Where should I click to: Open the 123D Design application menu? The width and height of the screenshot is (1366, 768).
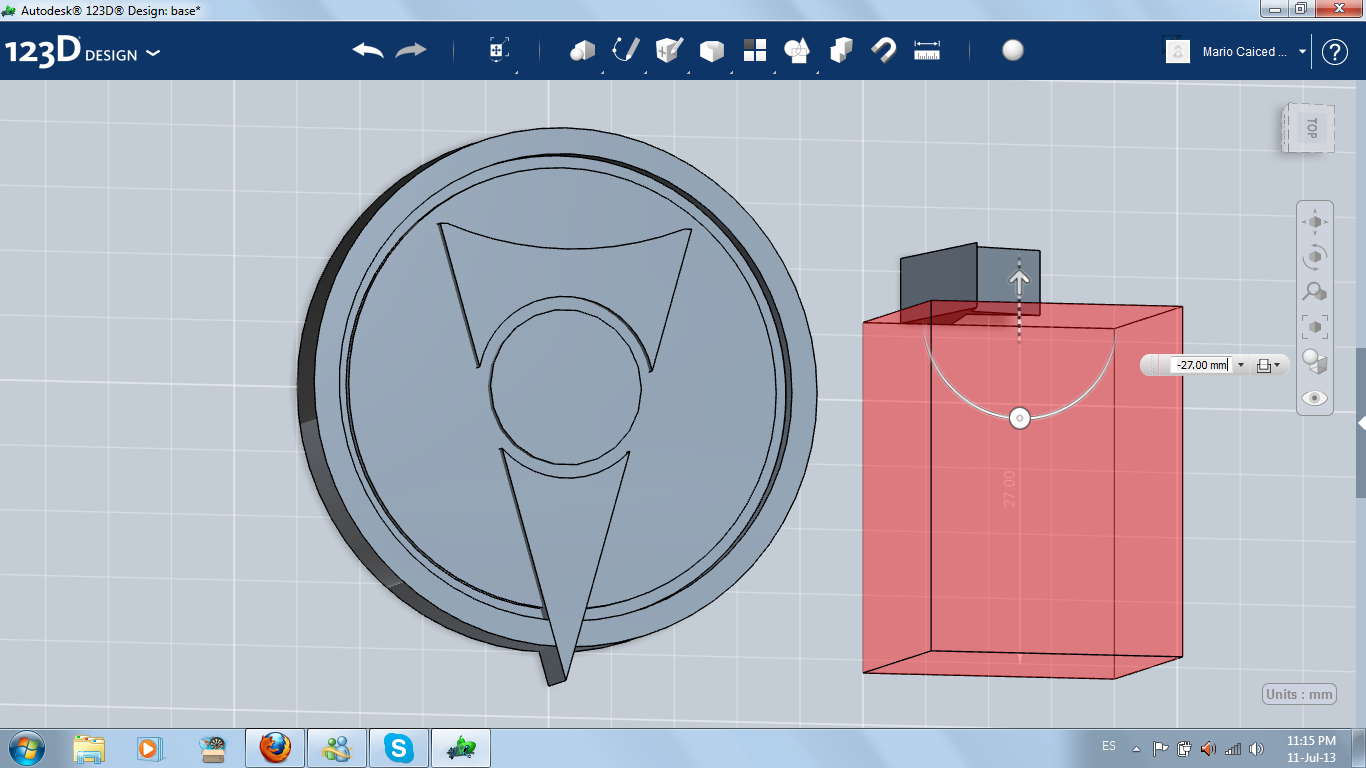pyautogui.click(x=83, y=52)
